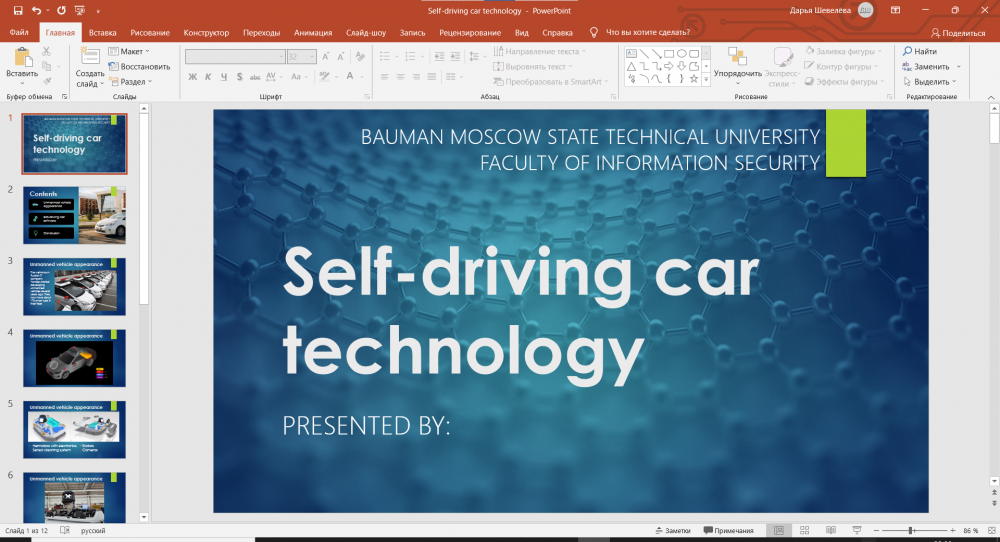Click the line spacing icon
1000x542 pixels.
474,57
